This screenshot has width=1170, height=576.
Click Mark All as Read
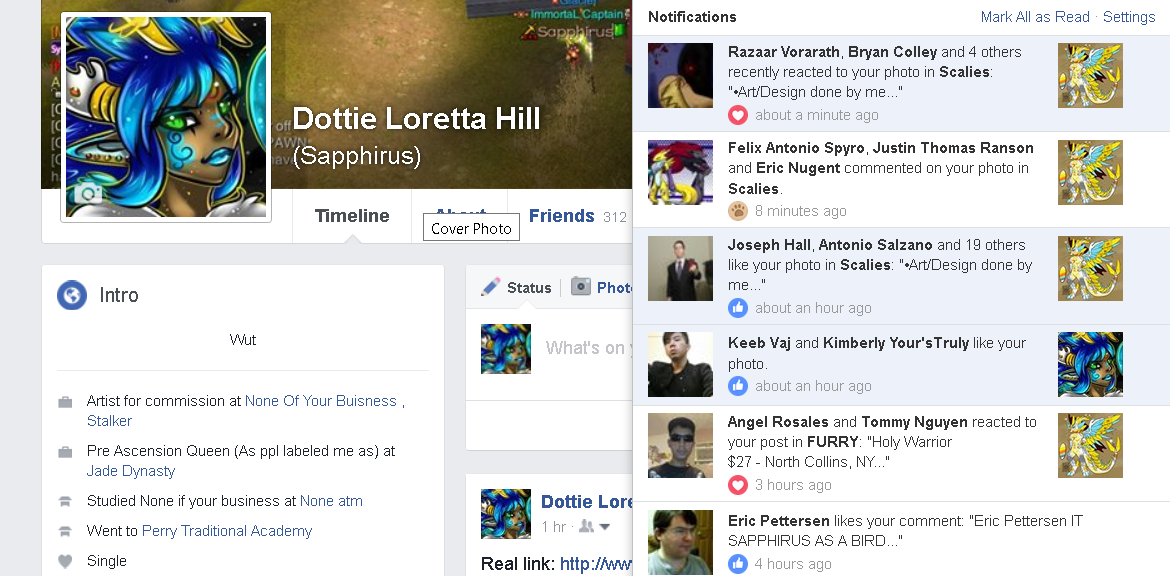1035,16
